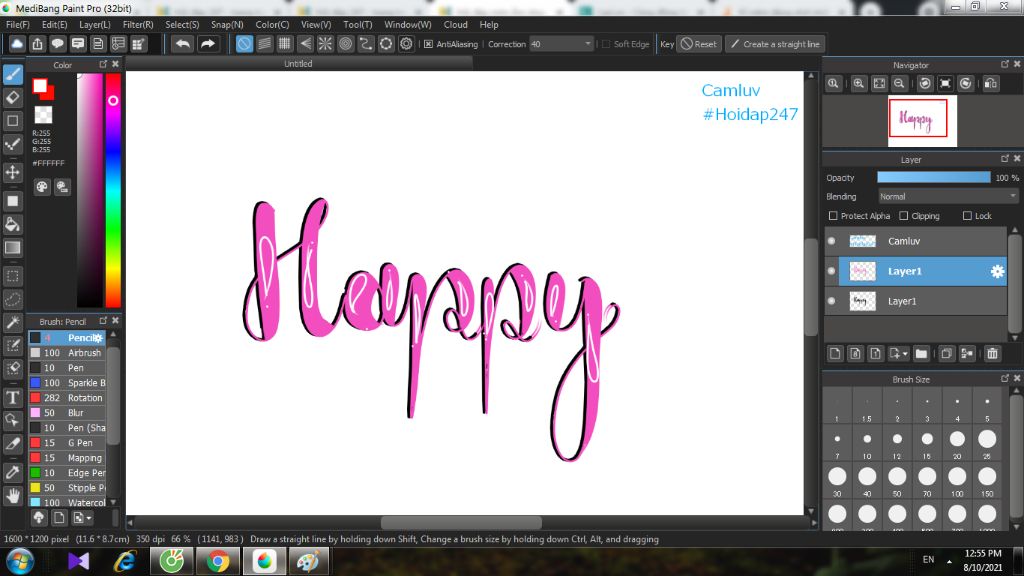Click the canvas horizontal scrollbar

coord(461,522)
